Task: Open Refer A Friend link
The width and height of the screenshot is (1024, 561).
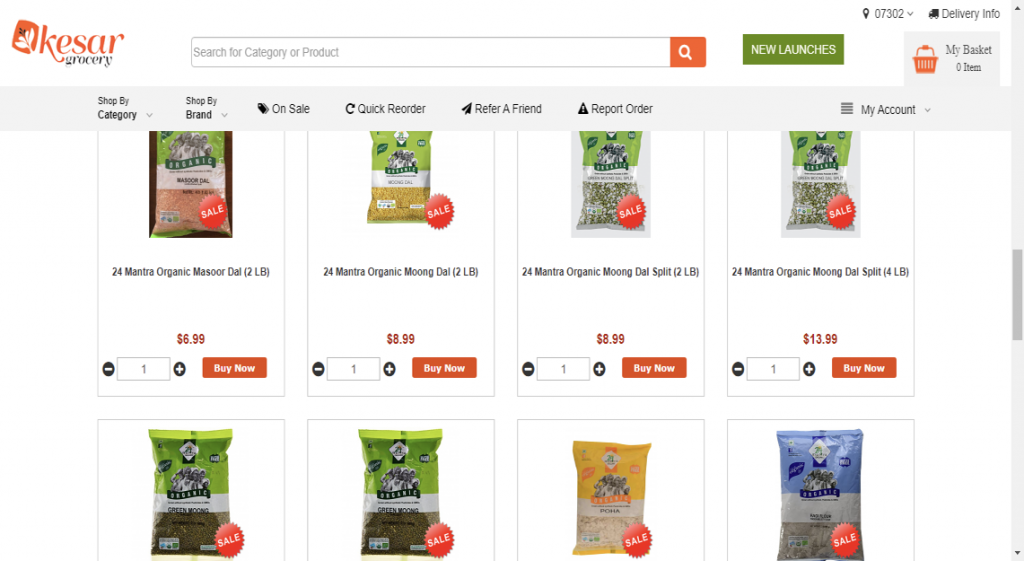Action: pos(502,109)
